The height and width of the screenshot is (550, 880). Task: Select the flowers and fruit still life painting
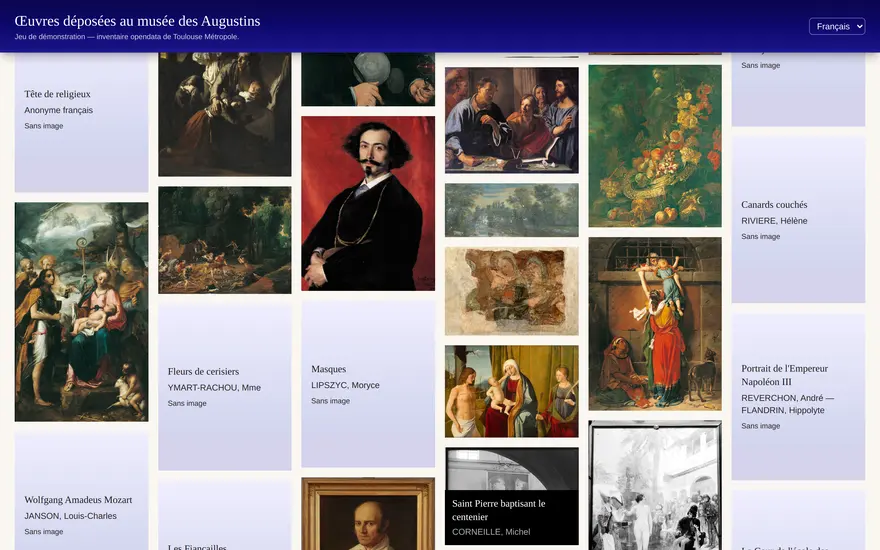coord(655,146)
